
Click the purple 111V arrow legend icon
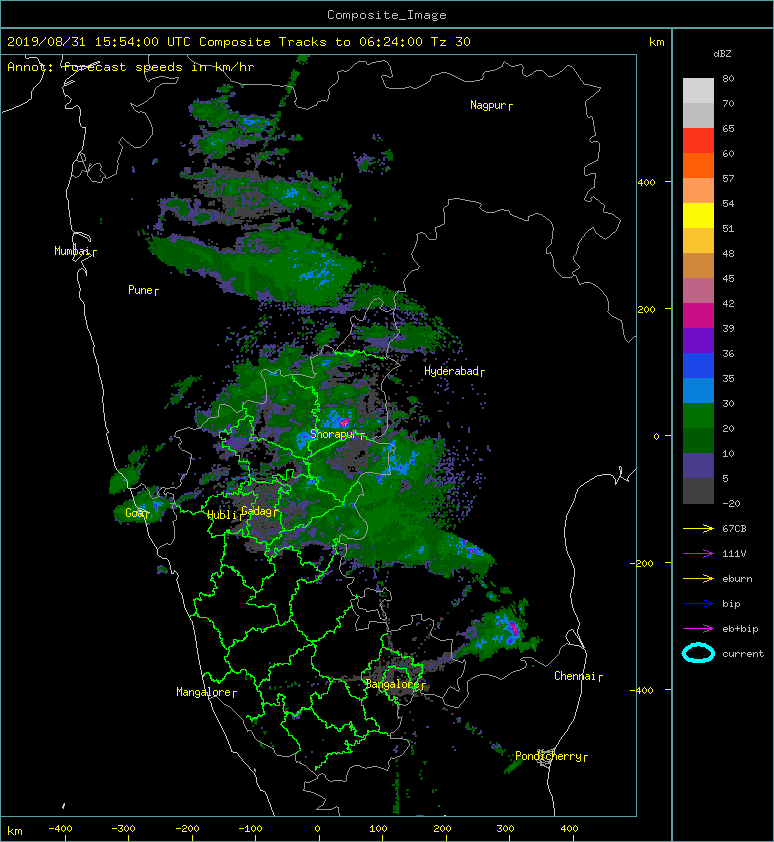(698, 554)
